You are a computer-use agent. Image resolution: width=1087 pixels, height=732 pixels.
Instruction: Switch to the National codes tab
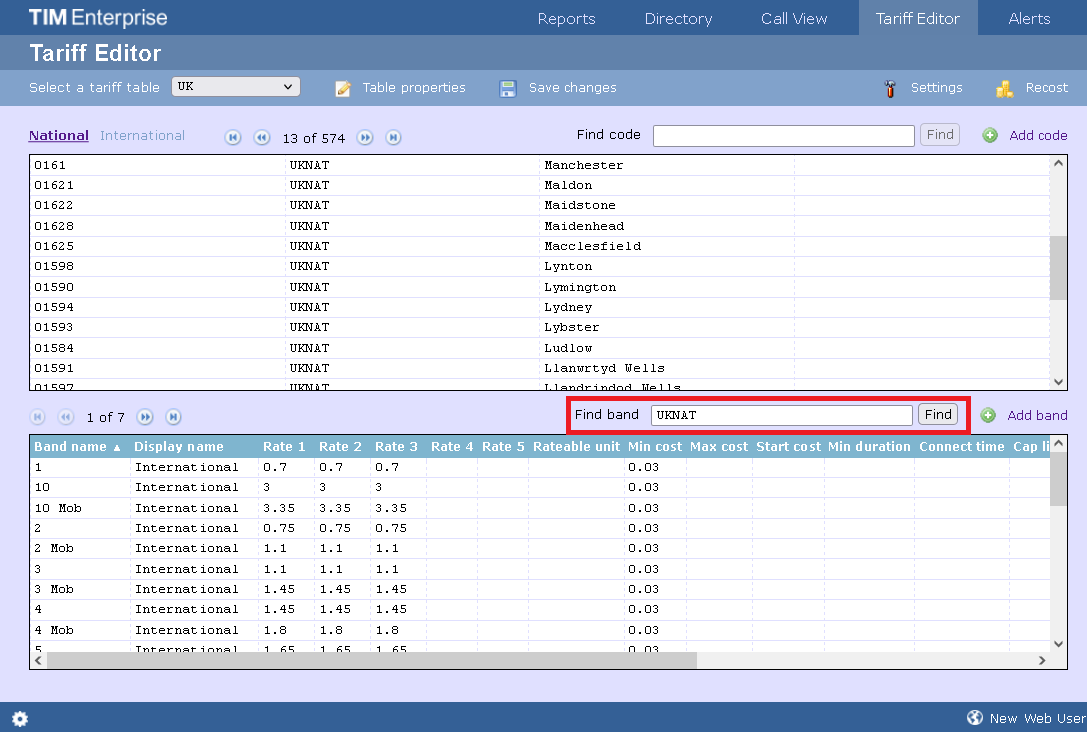point(59,135)
